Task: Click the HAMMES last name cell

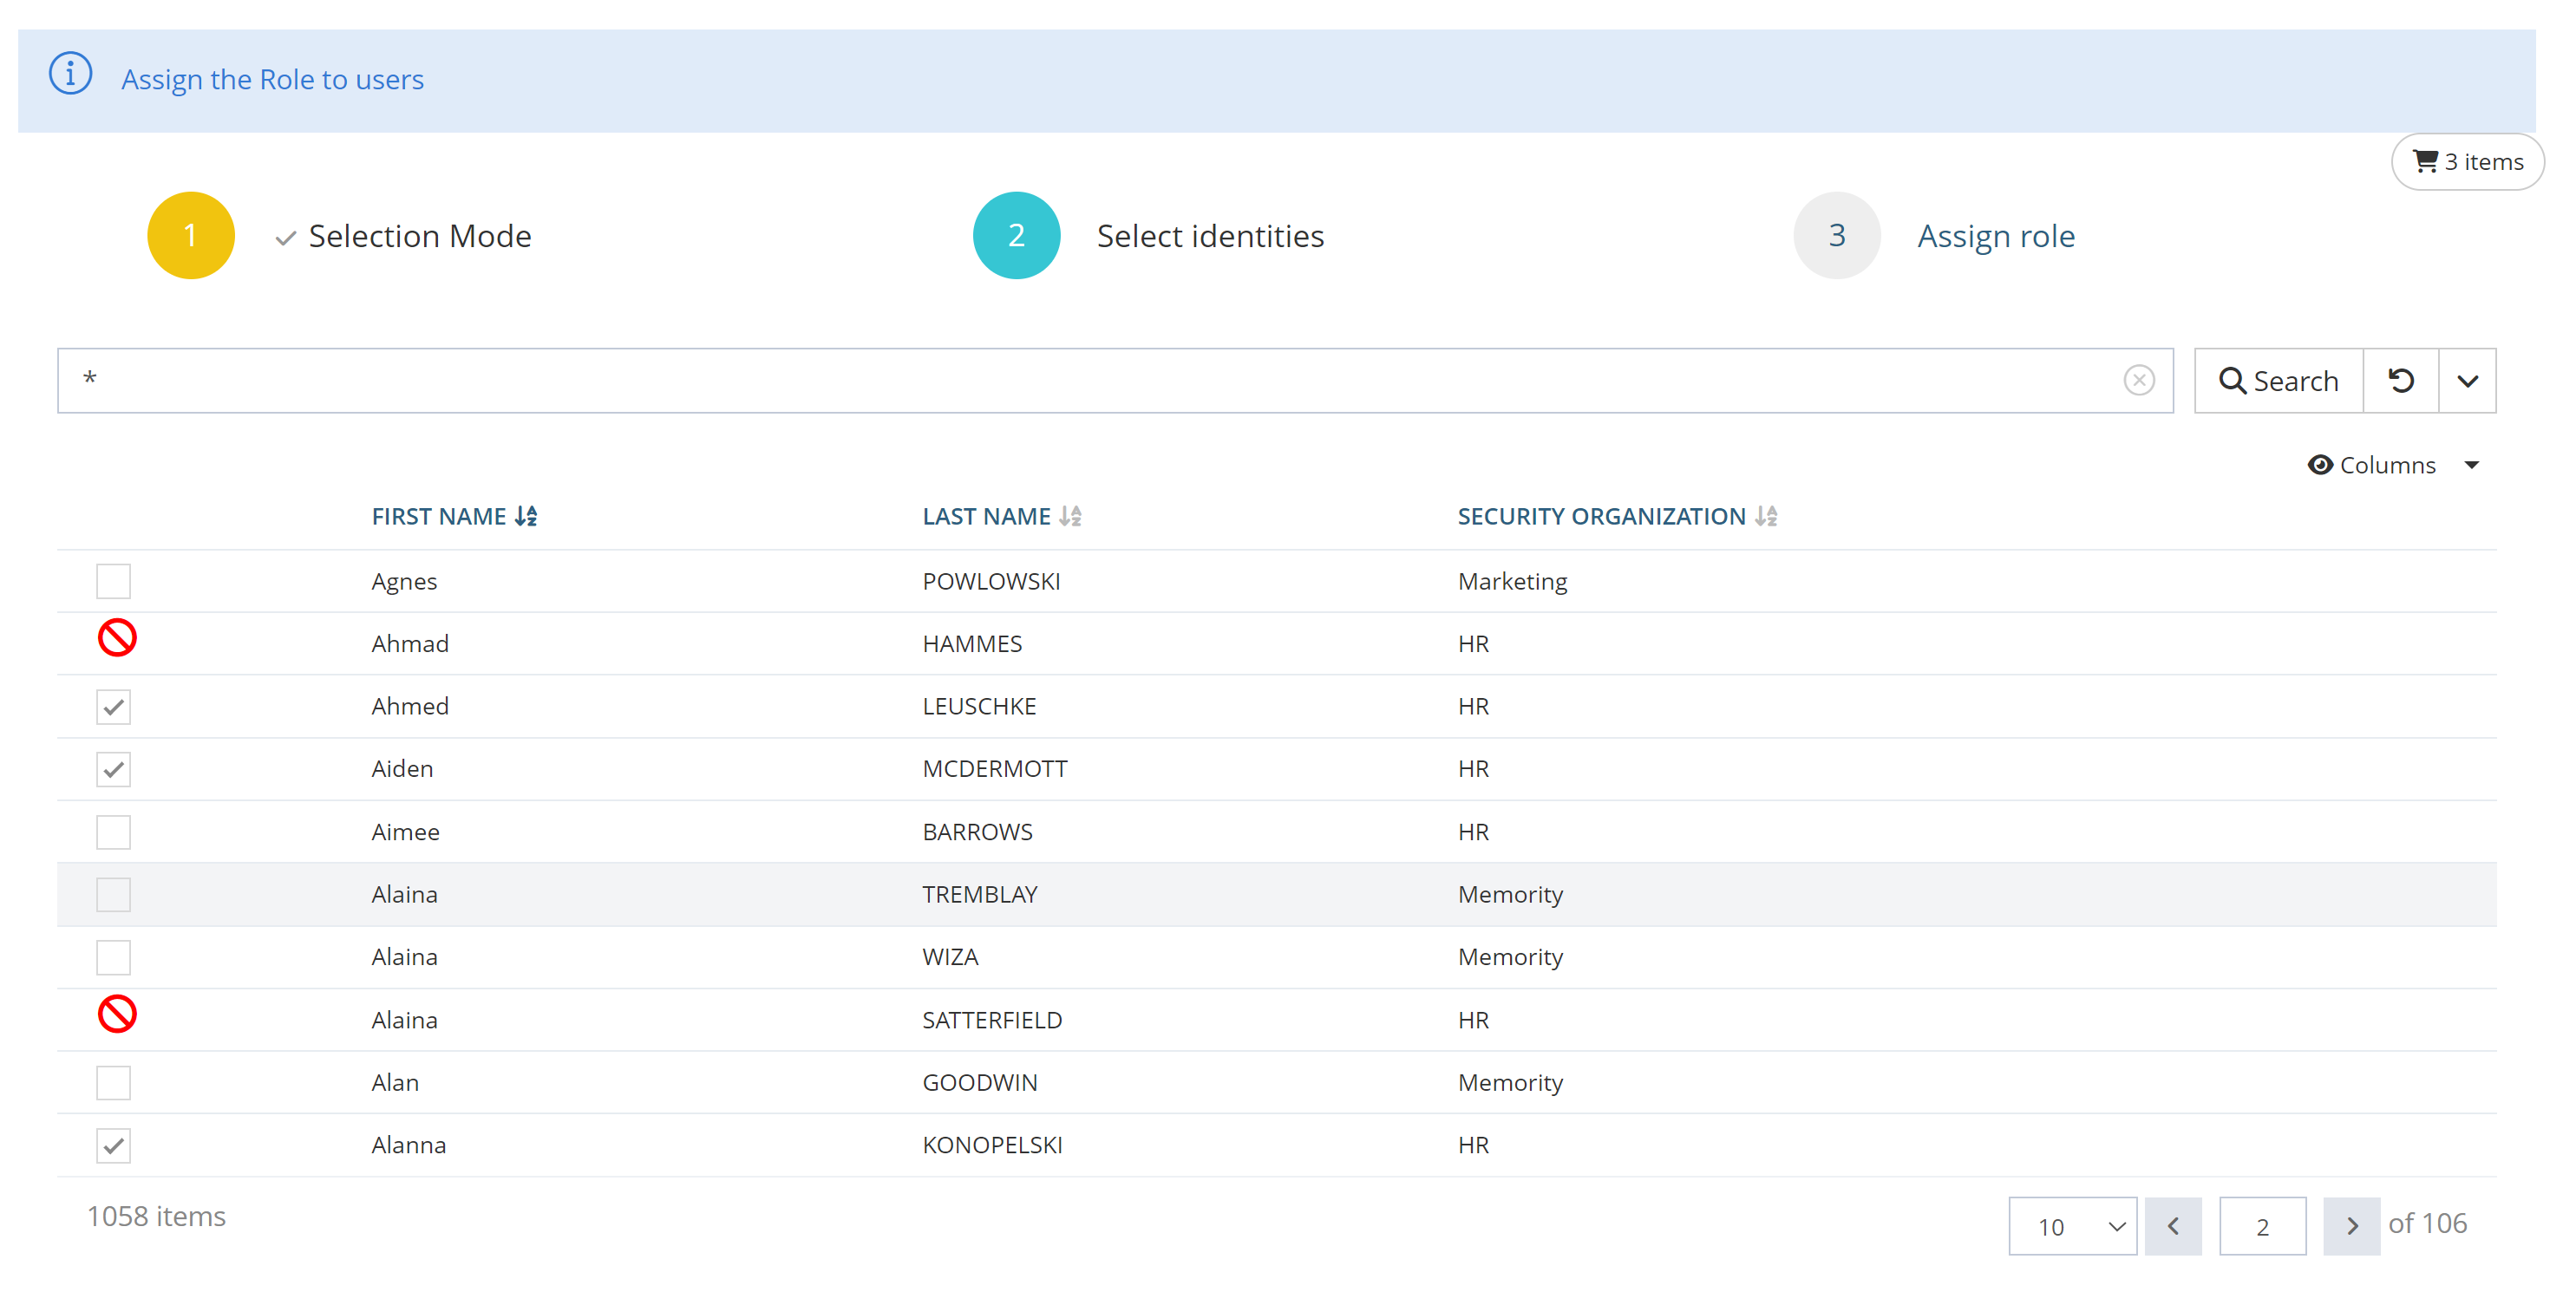Action: point(972,643)
